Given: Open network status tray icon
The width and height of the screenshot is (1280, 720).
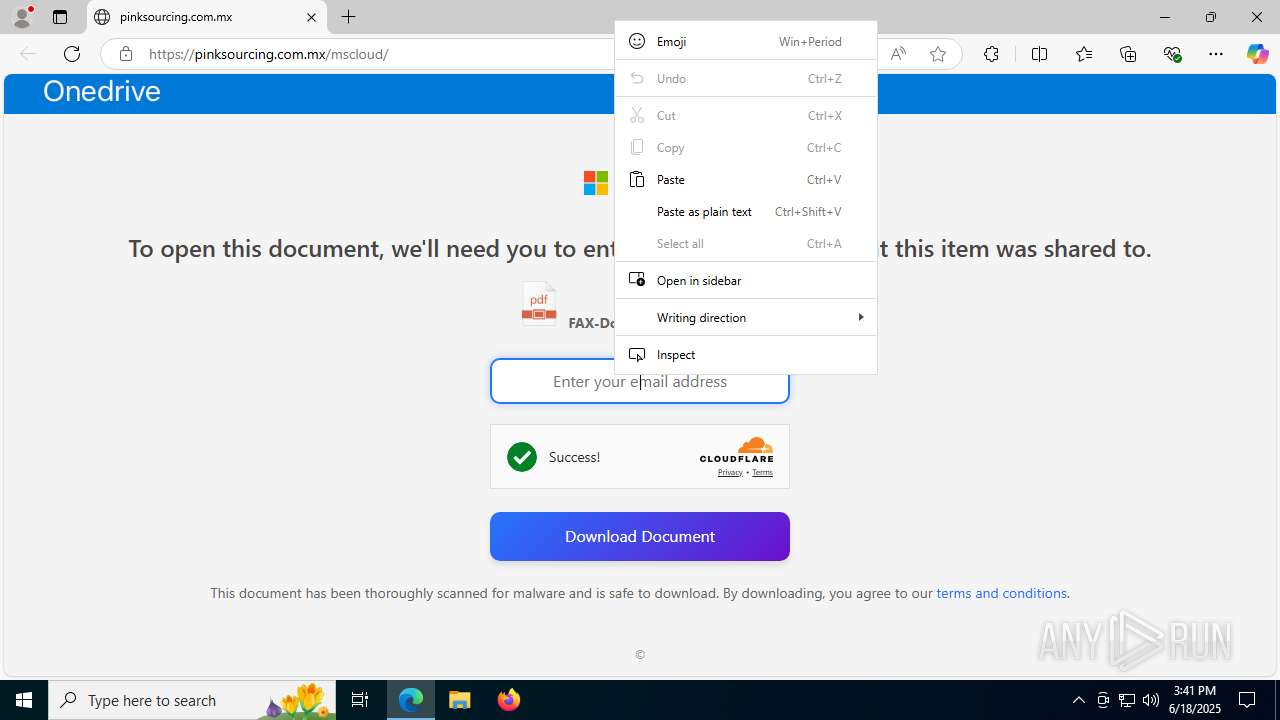Looking at the screenshot, I should 1127,700.
